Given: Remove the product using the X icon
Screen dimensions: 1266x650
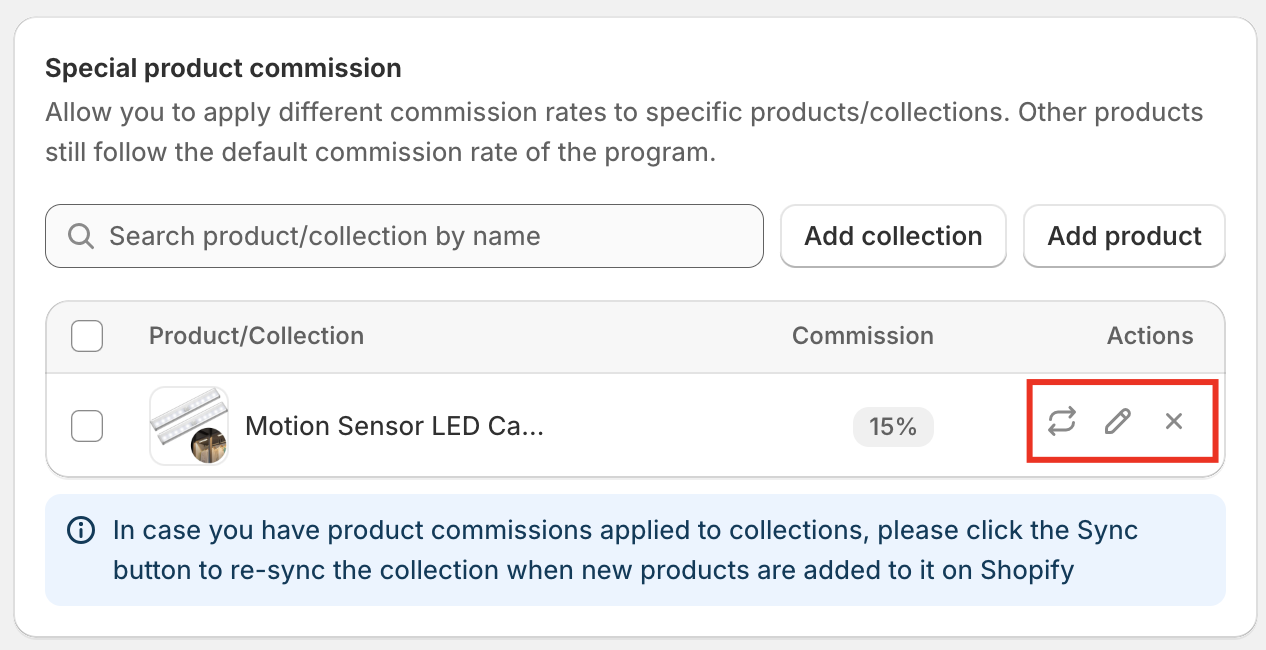Looking at the screenshot, I should point(1174,421).
